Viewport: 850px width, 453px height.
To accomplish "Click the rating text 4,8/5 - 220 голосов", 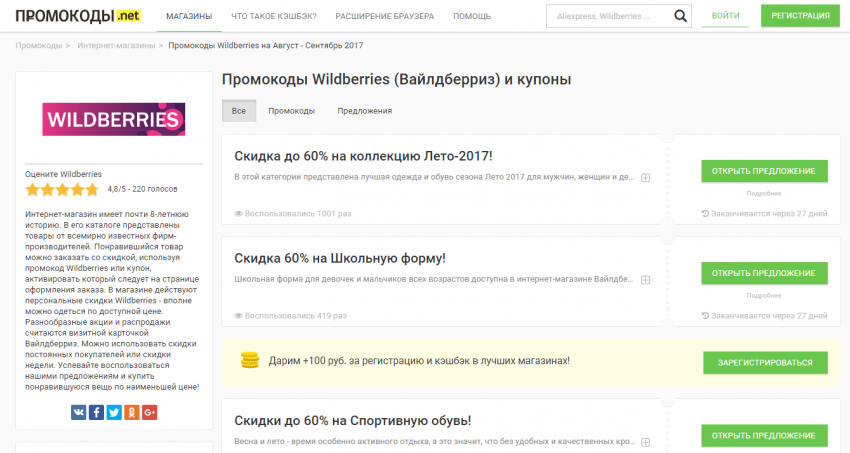I will pyautogui.click(x=143, y=189).
